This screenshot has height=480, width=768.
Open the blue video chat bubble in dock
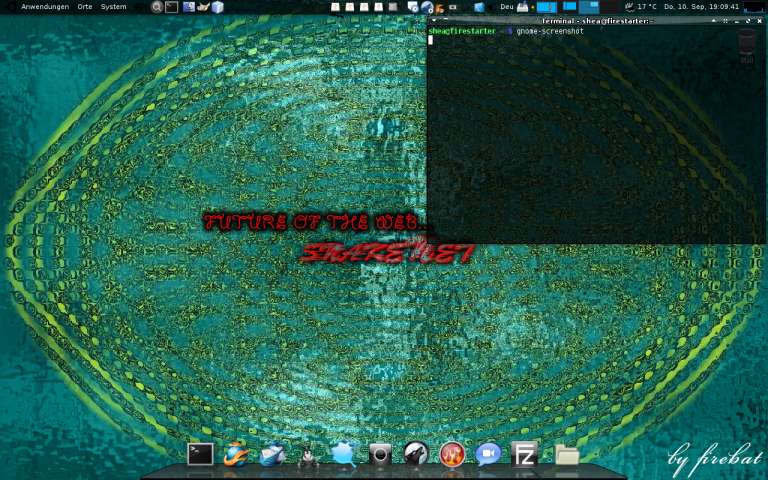[488, 454]
